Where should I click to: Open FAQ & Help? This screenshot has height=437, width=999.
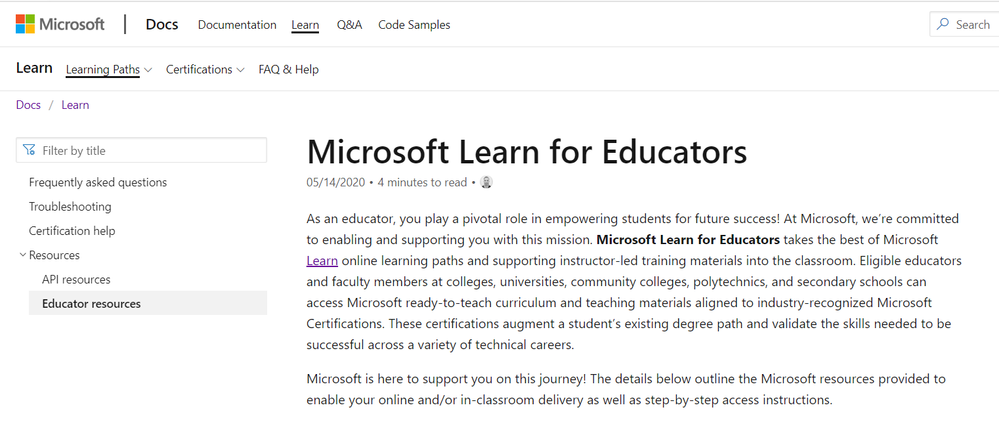tap(289, 69)
